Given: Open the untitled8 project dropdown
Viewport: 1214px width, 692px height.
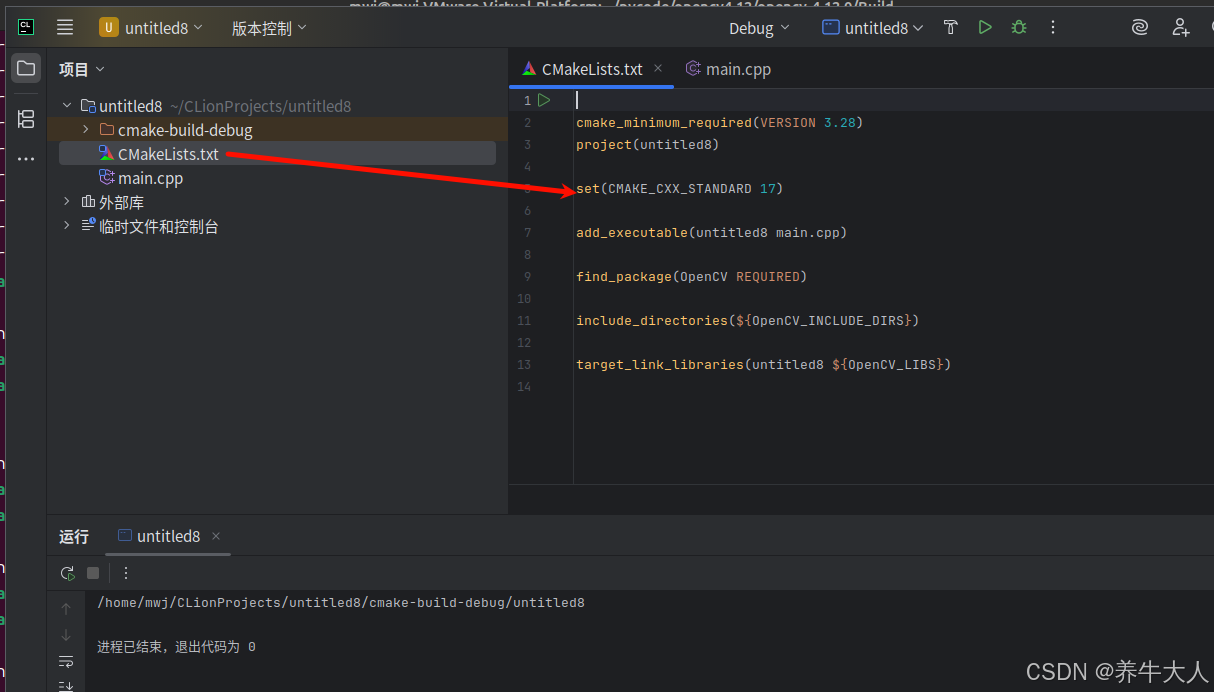Looking at the screenshot, I should [151, 28].
